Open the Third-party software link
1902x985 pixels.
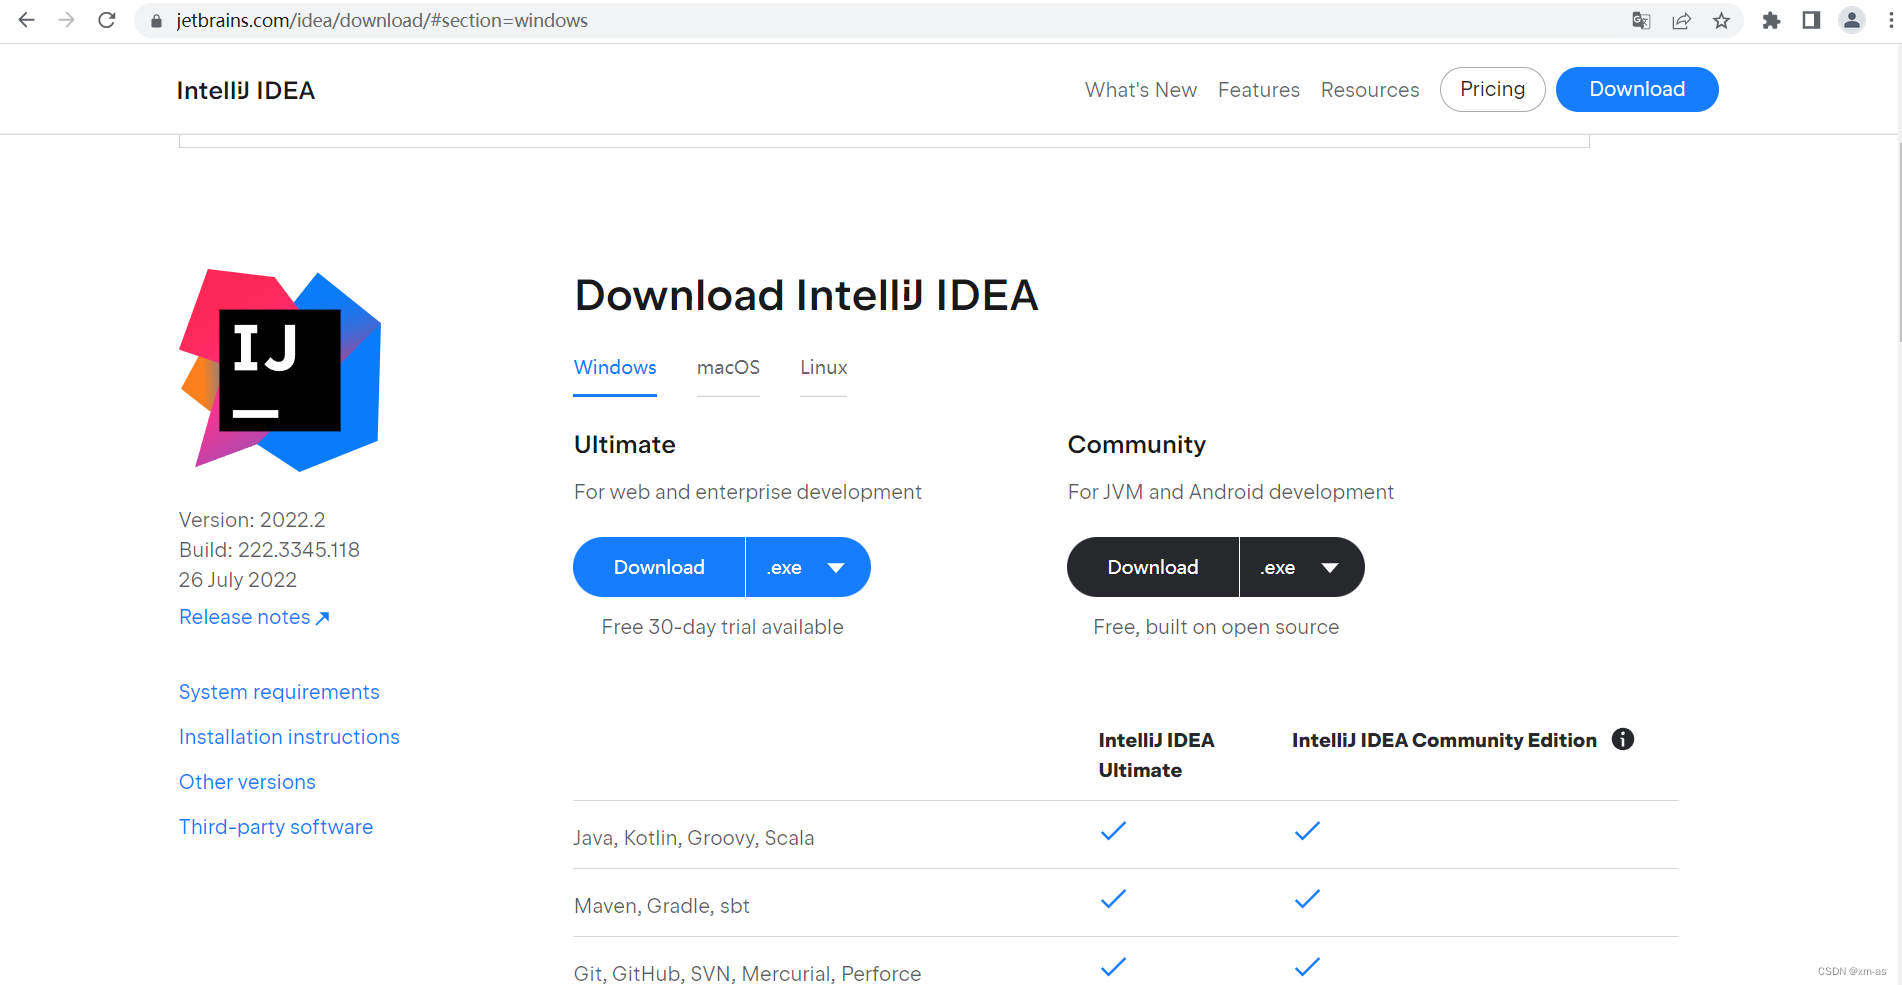pyautogui.click(x=276, y=827)
